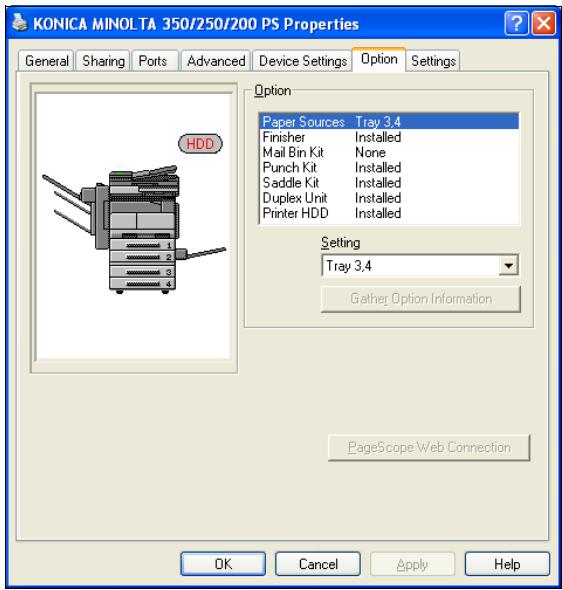Screen dimensions: 562x590
Task: Select the Paper Sources row
Action: (x=389, y=122)
